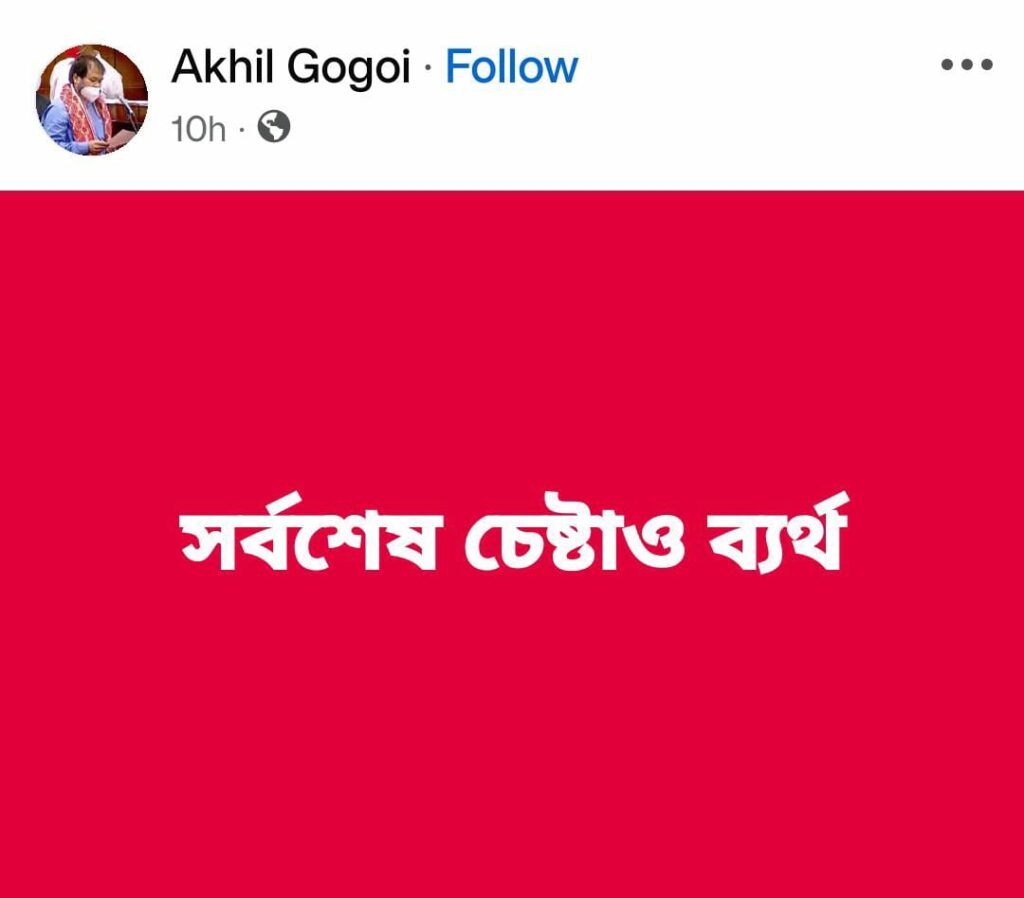
Task: Click the globe public audience icon
Action: coord(274,127)
